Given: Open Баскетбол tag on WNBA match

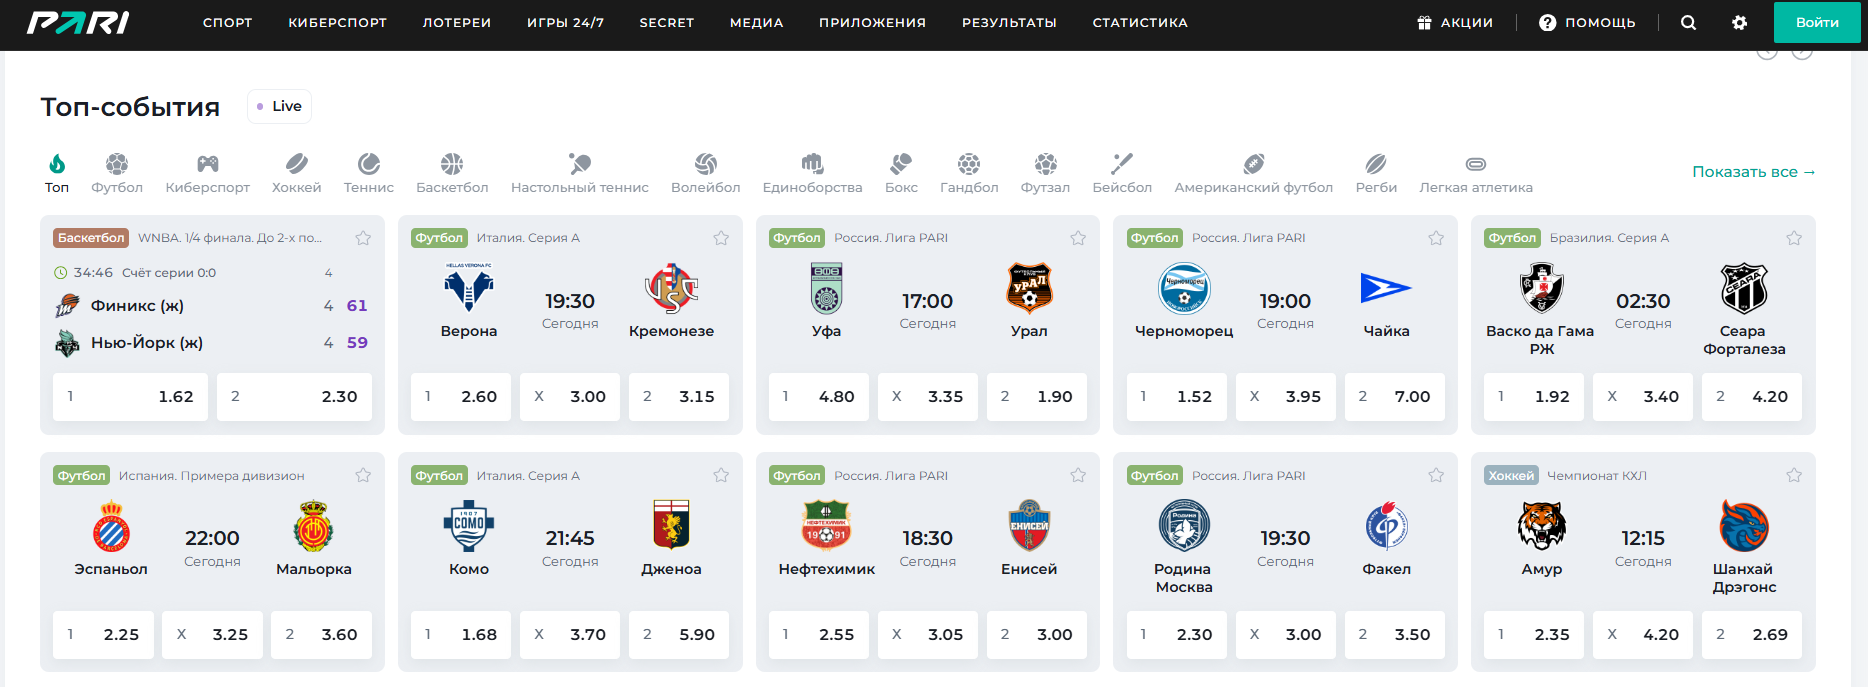Looking at the screenshot, I should point(91,238).
